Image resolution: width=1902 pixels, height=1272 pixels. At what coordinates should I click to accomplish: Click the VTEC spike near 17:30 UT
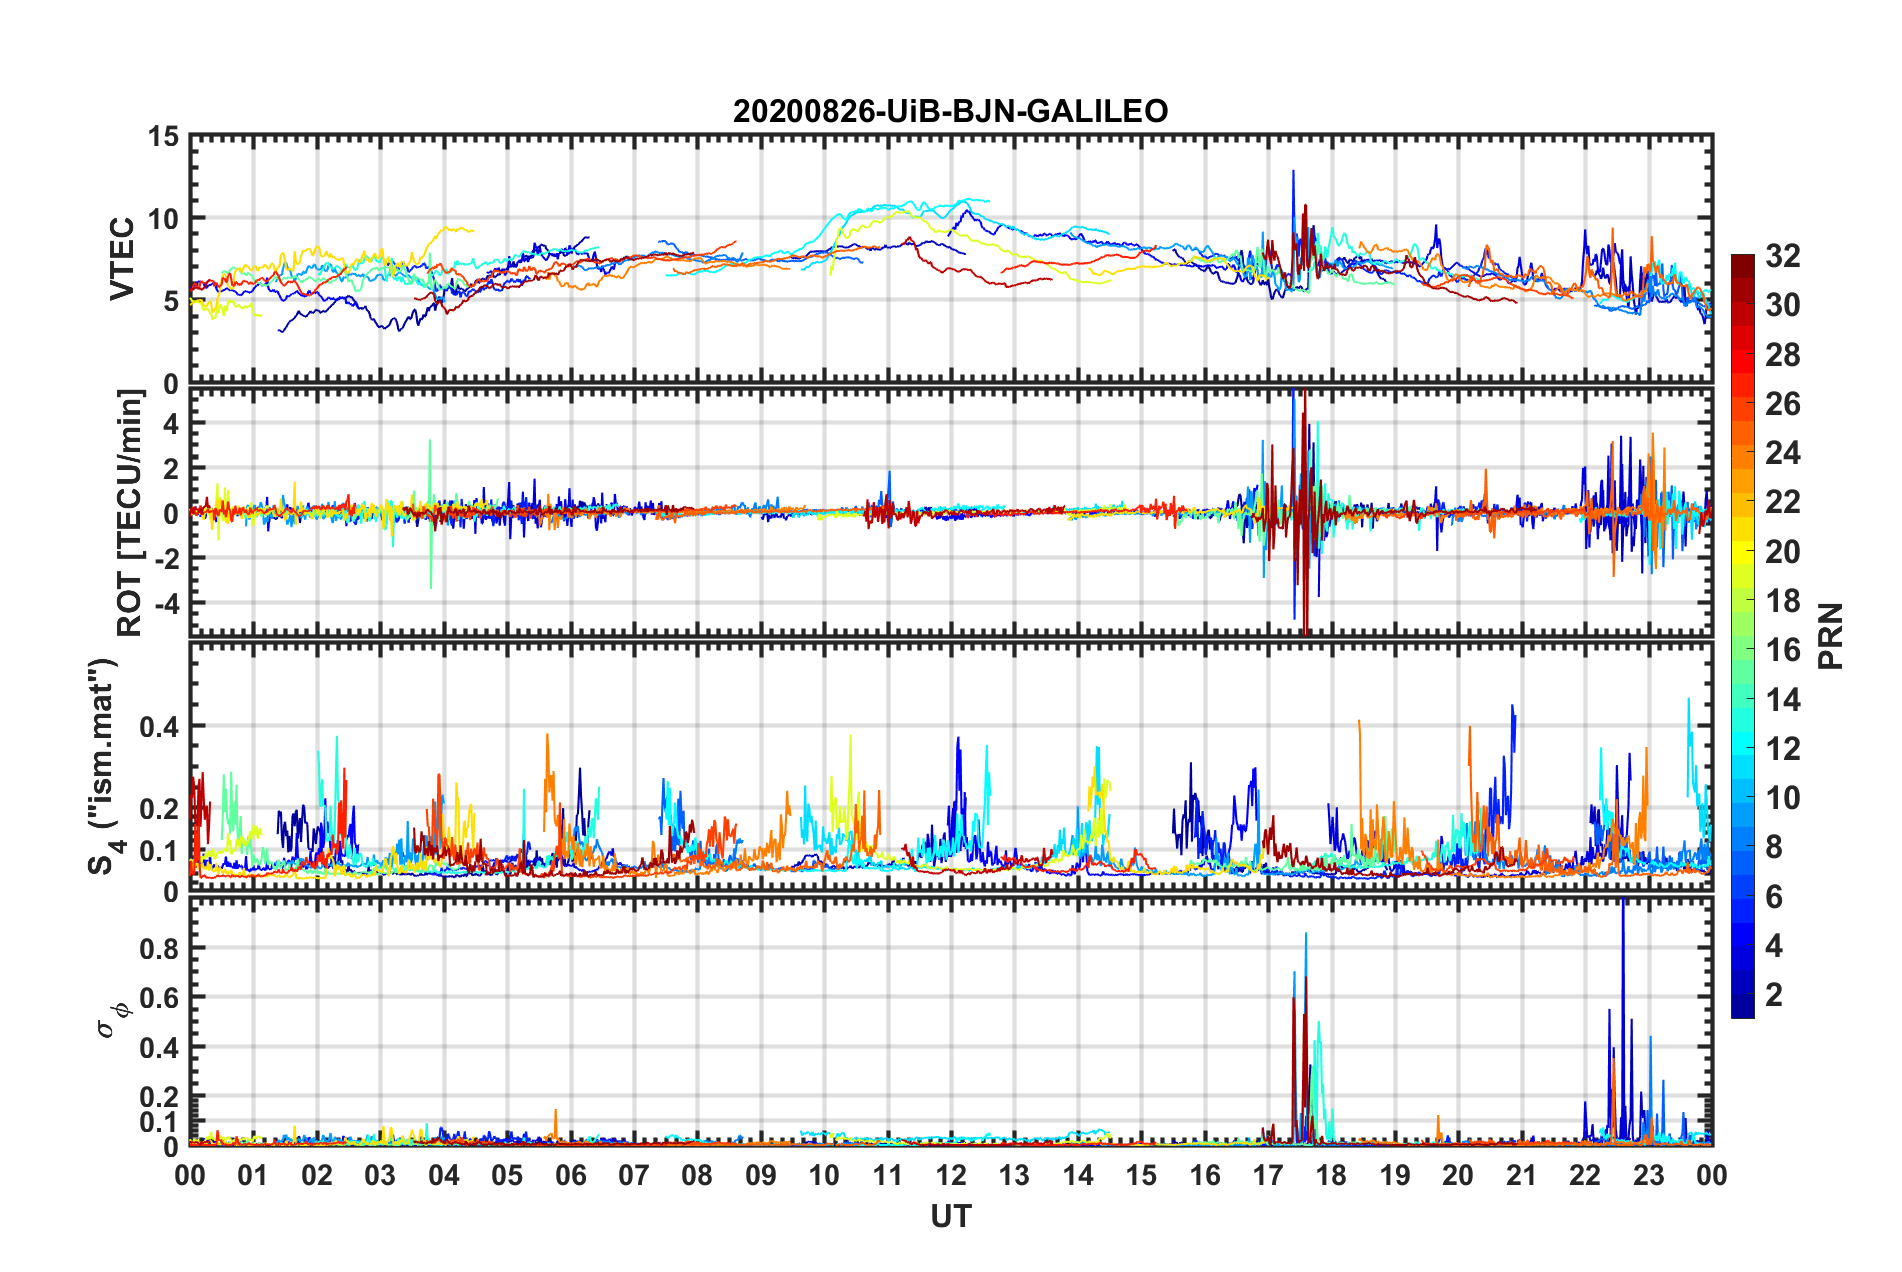pyautogui.click(x=1293, y=215)
